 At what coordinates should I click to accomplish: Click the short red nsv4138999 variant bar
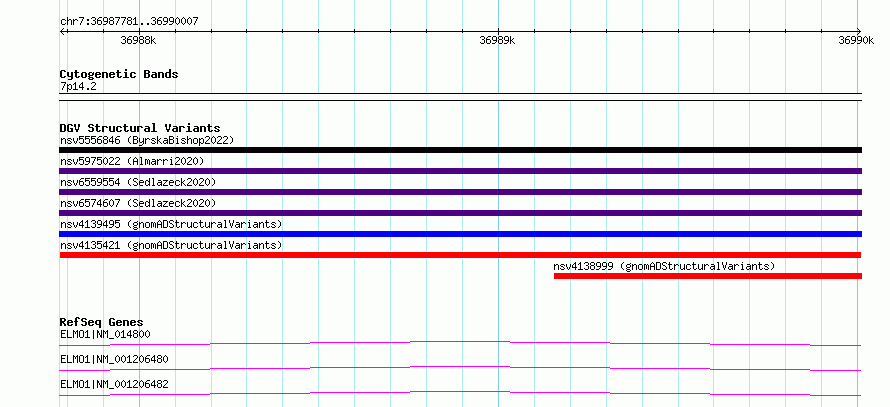708,276
